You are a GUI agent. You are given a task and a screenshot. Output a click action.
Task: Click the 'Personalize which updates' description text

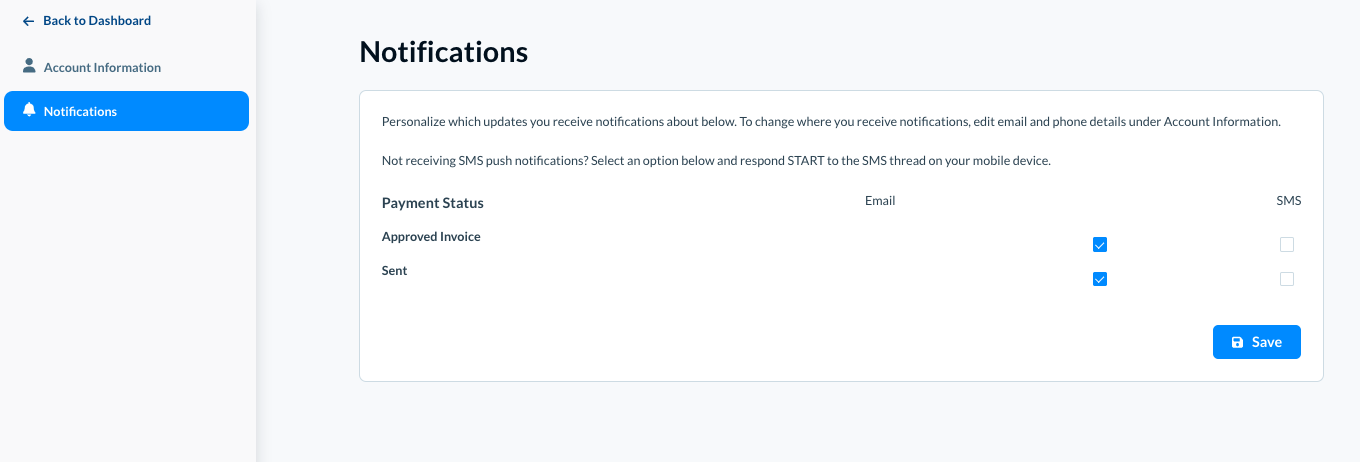point(830,122)
